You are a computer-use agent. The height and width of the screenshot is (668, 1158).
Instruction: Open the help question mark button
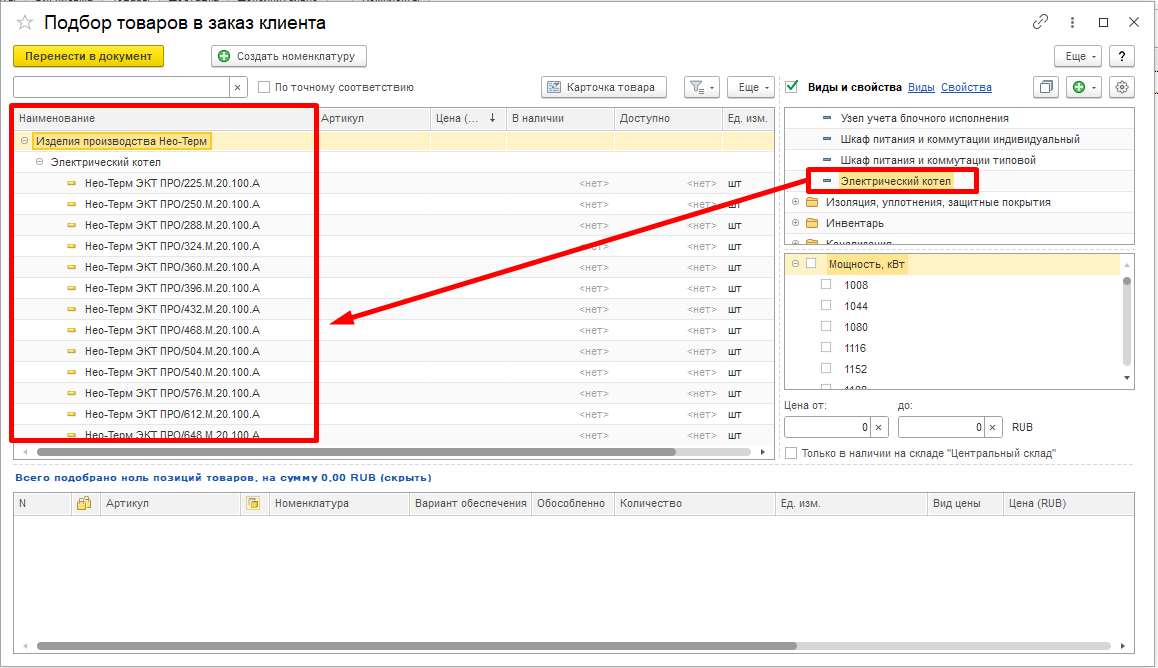pyautogui.click(x=1122, y=56)
